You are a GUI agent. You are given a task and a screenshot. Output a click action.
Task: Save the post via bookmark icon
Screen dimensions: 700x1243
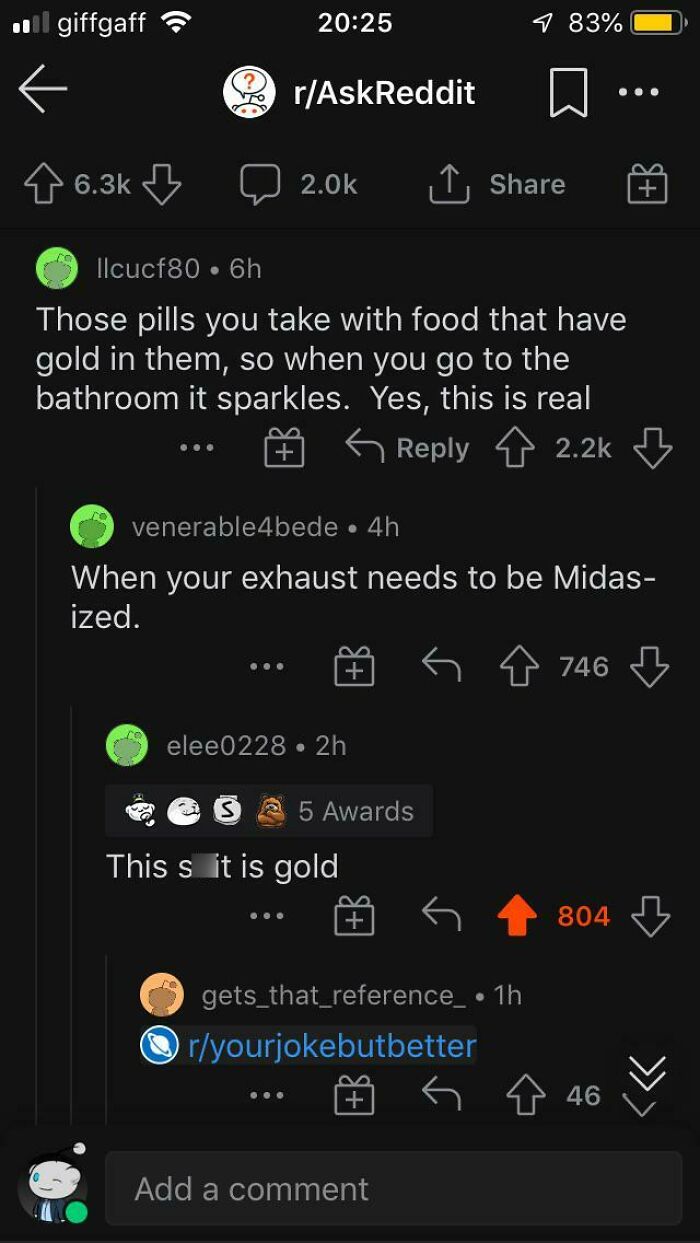567,92
